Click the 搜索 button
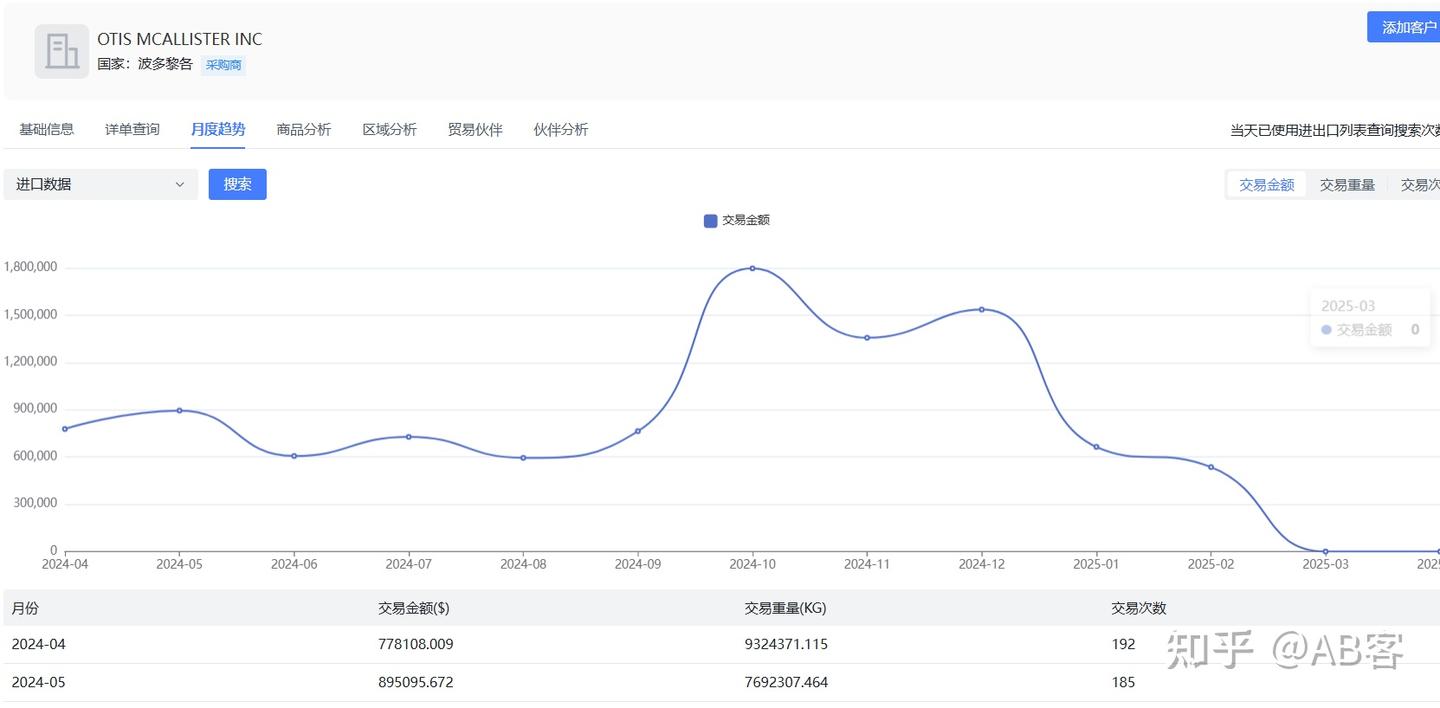Viewport: 1440px width, 708px height. (237, 185)
